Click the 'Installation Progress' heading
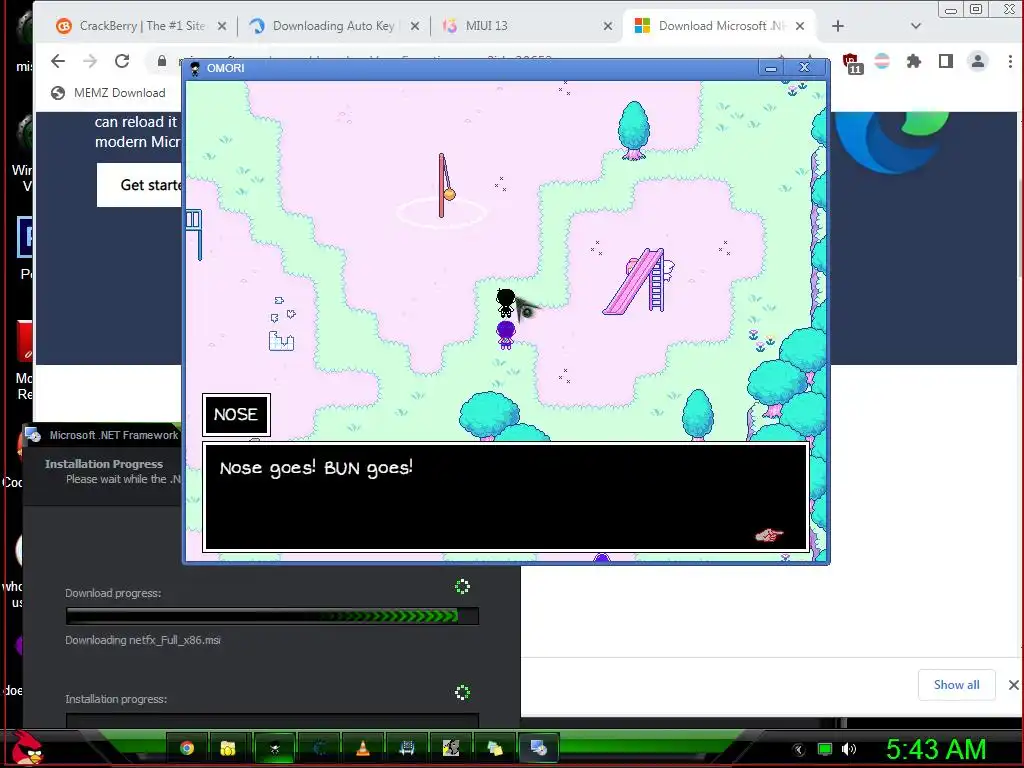1024x768 pixels. [104, 464]
